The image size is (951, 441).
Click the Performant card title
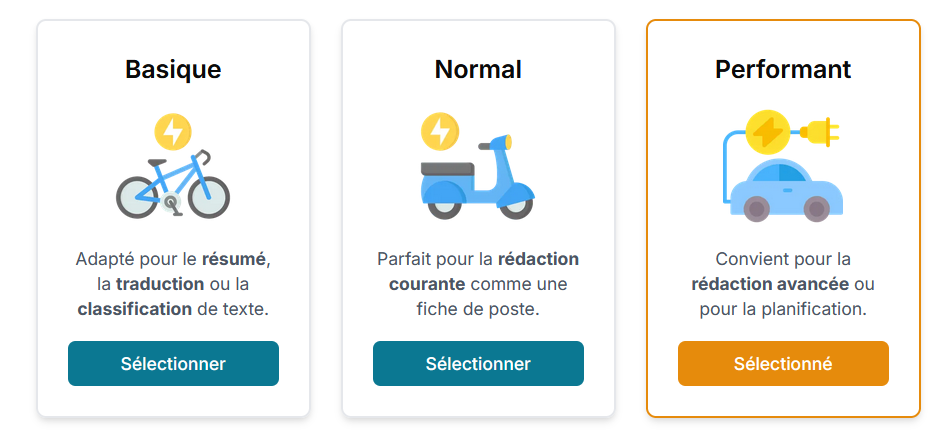point(783,69)
